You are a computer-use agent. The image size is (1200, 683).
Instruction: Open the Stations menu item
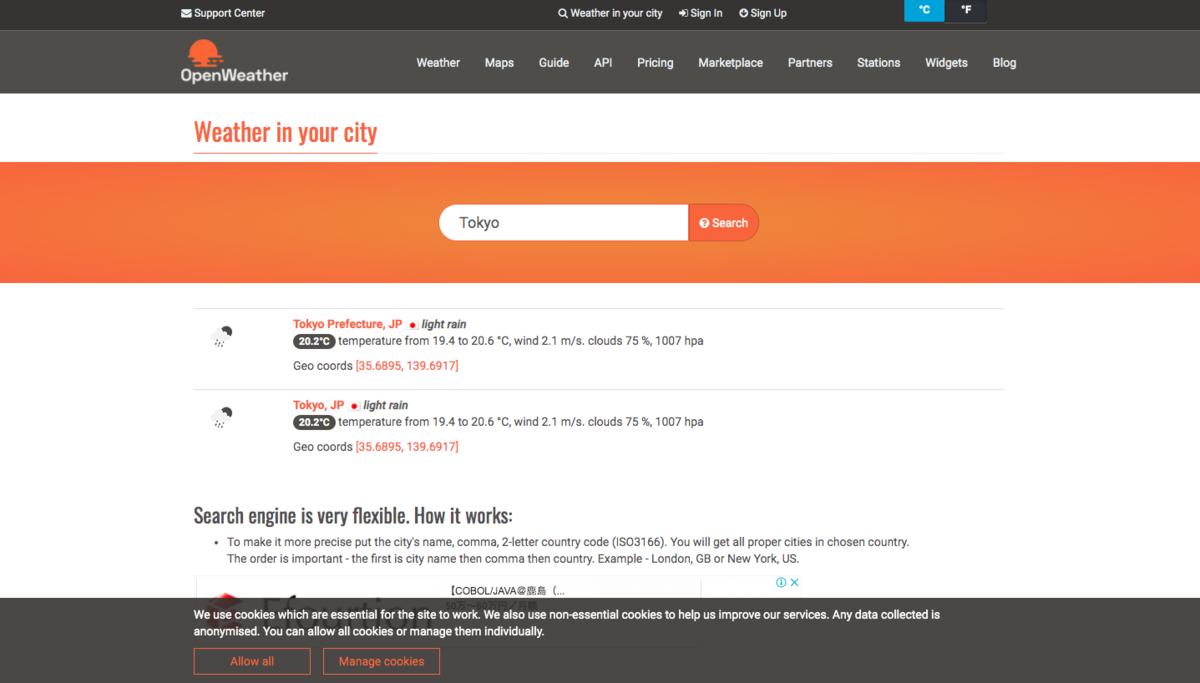[878, 62]
